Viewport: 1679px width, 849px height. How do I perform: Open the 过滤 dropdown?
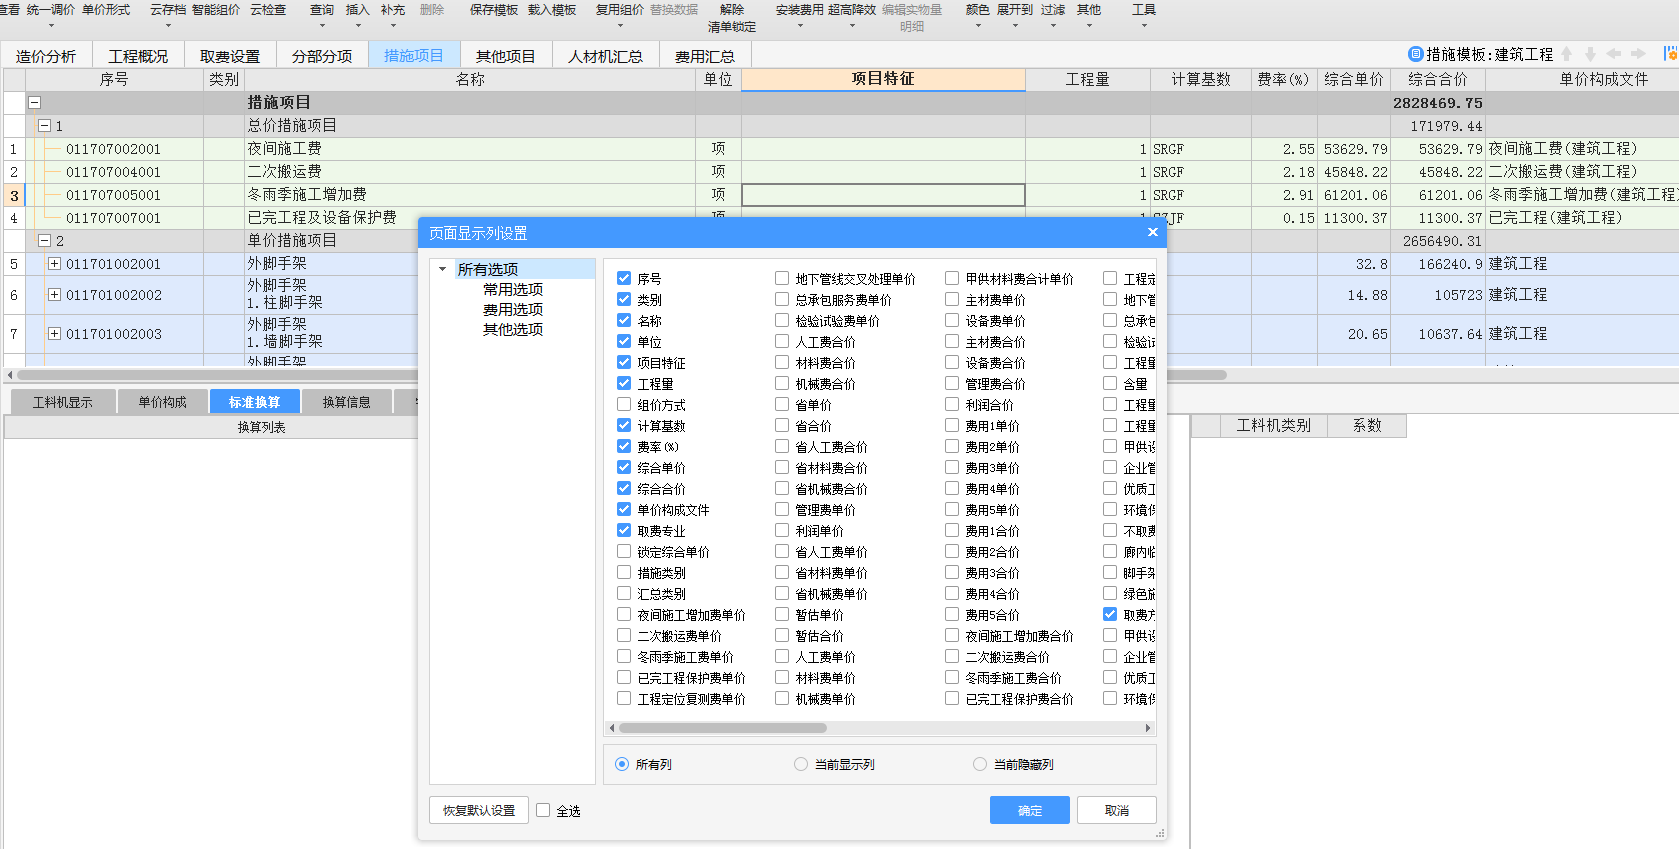click(1053, 26)
